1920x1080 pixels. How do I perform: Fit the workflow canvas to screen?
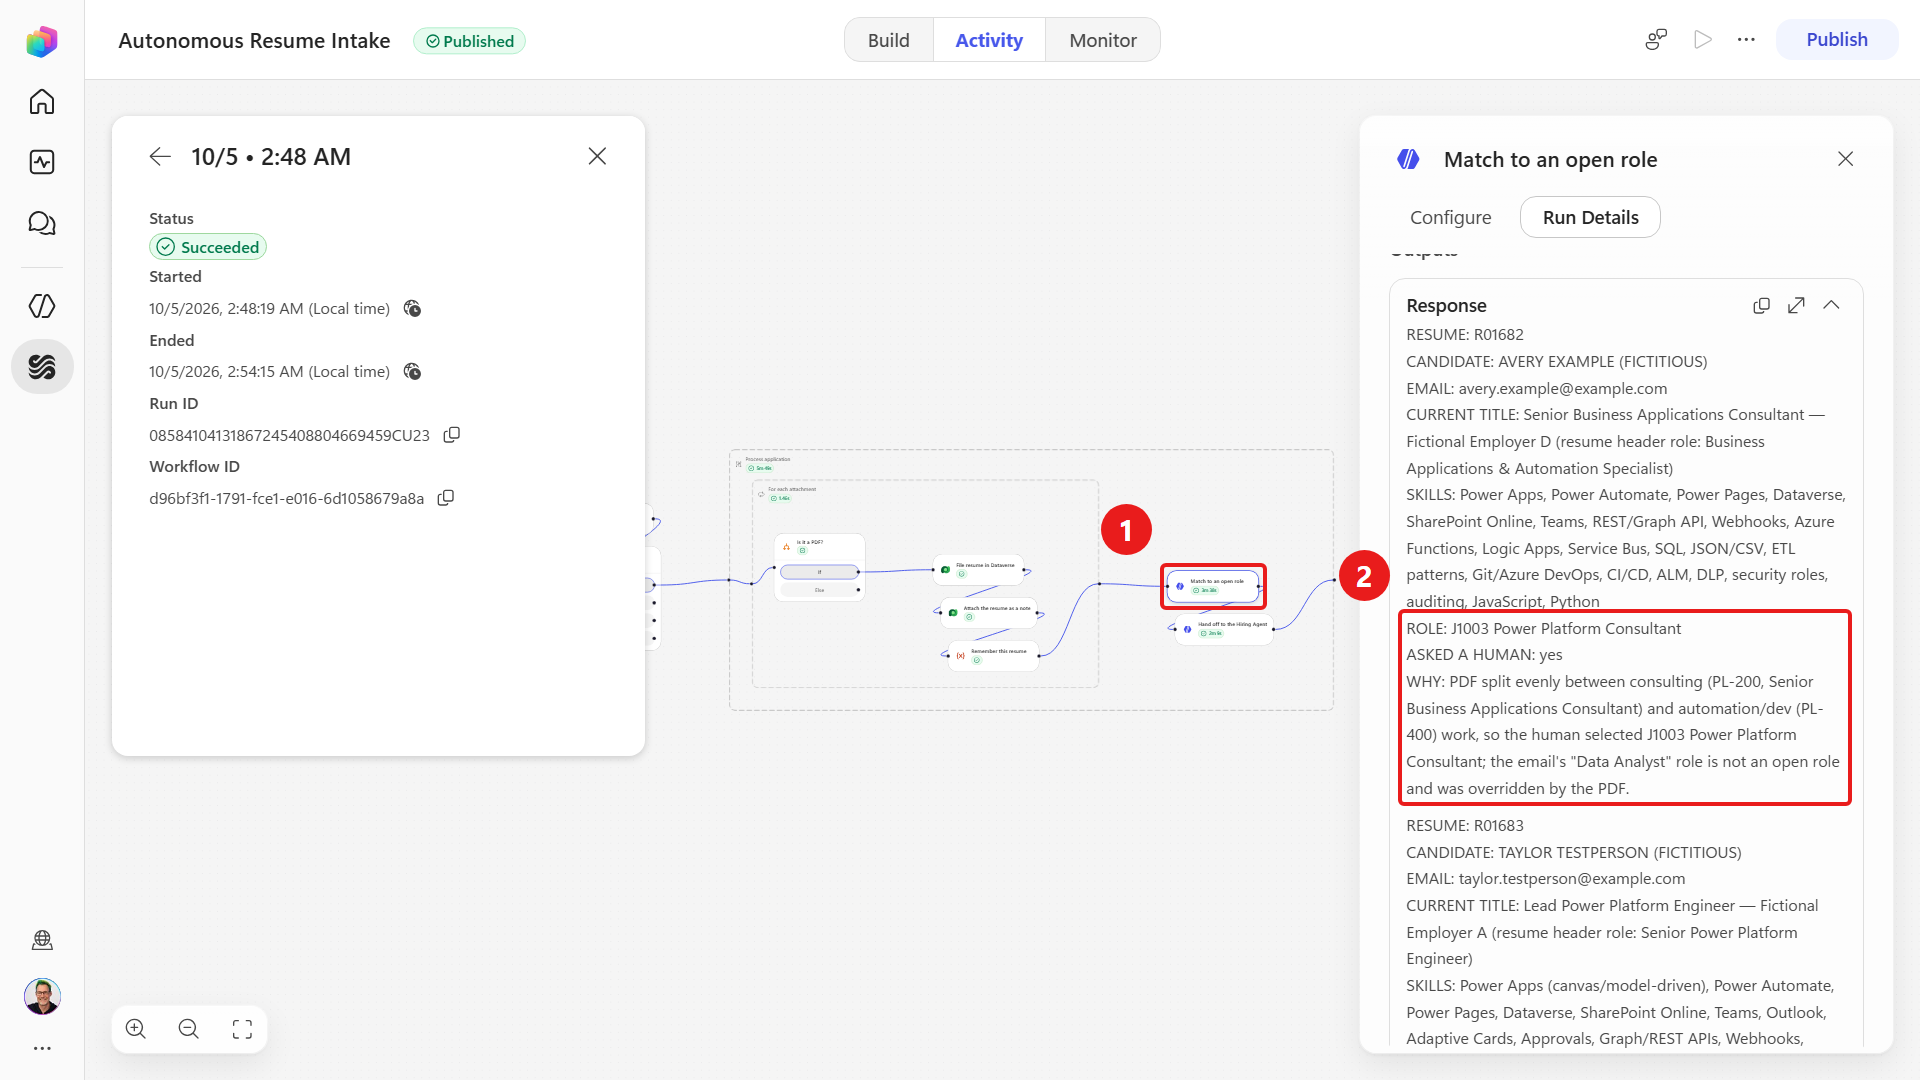(x=242, y=1029)
